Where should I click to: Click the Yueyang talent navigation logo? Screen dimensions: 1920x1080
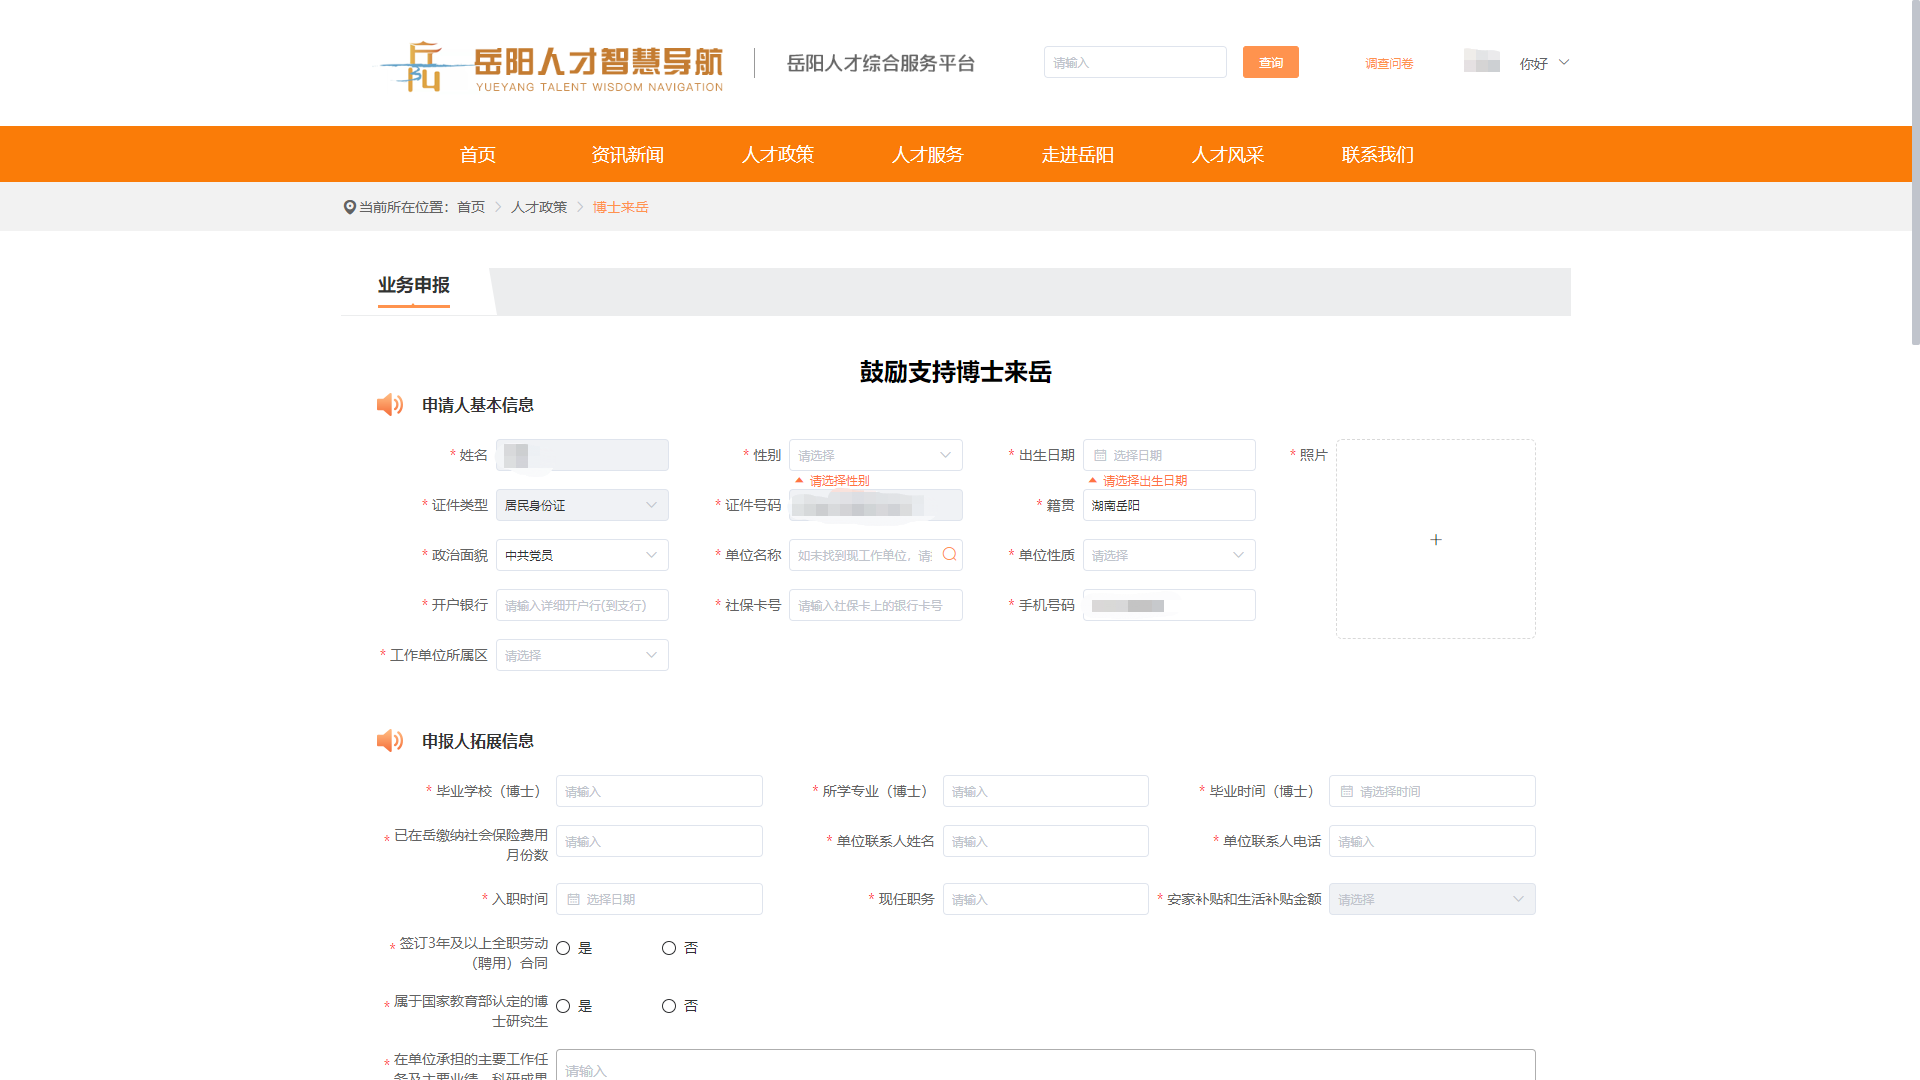click(x=550, y=65)
